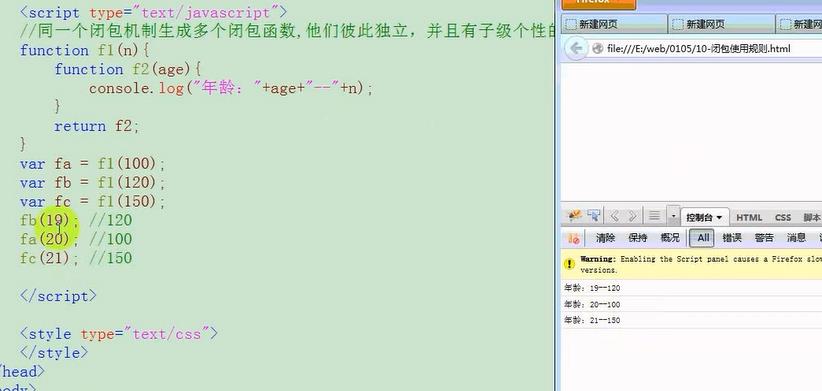This screenshot has width=822, height=391.
Task: Open the small dropdown arrow beside the lines icon
Action: 673,216
